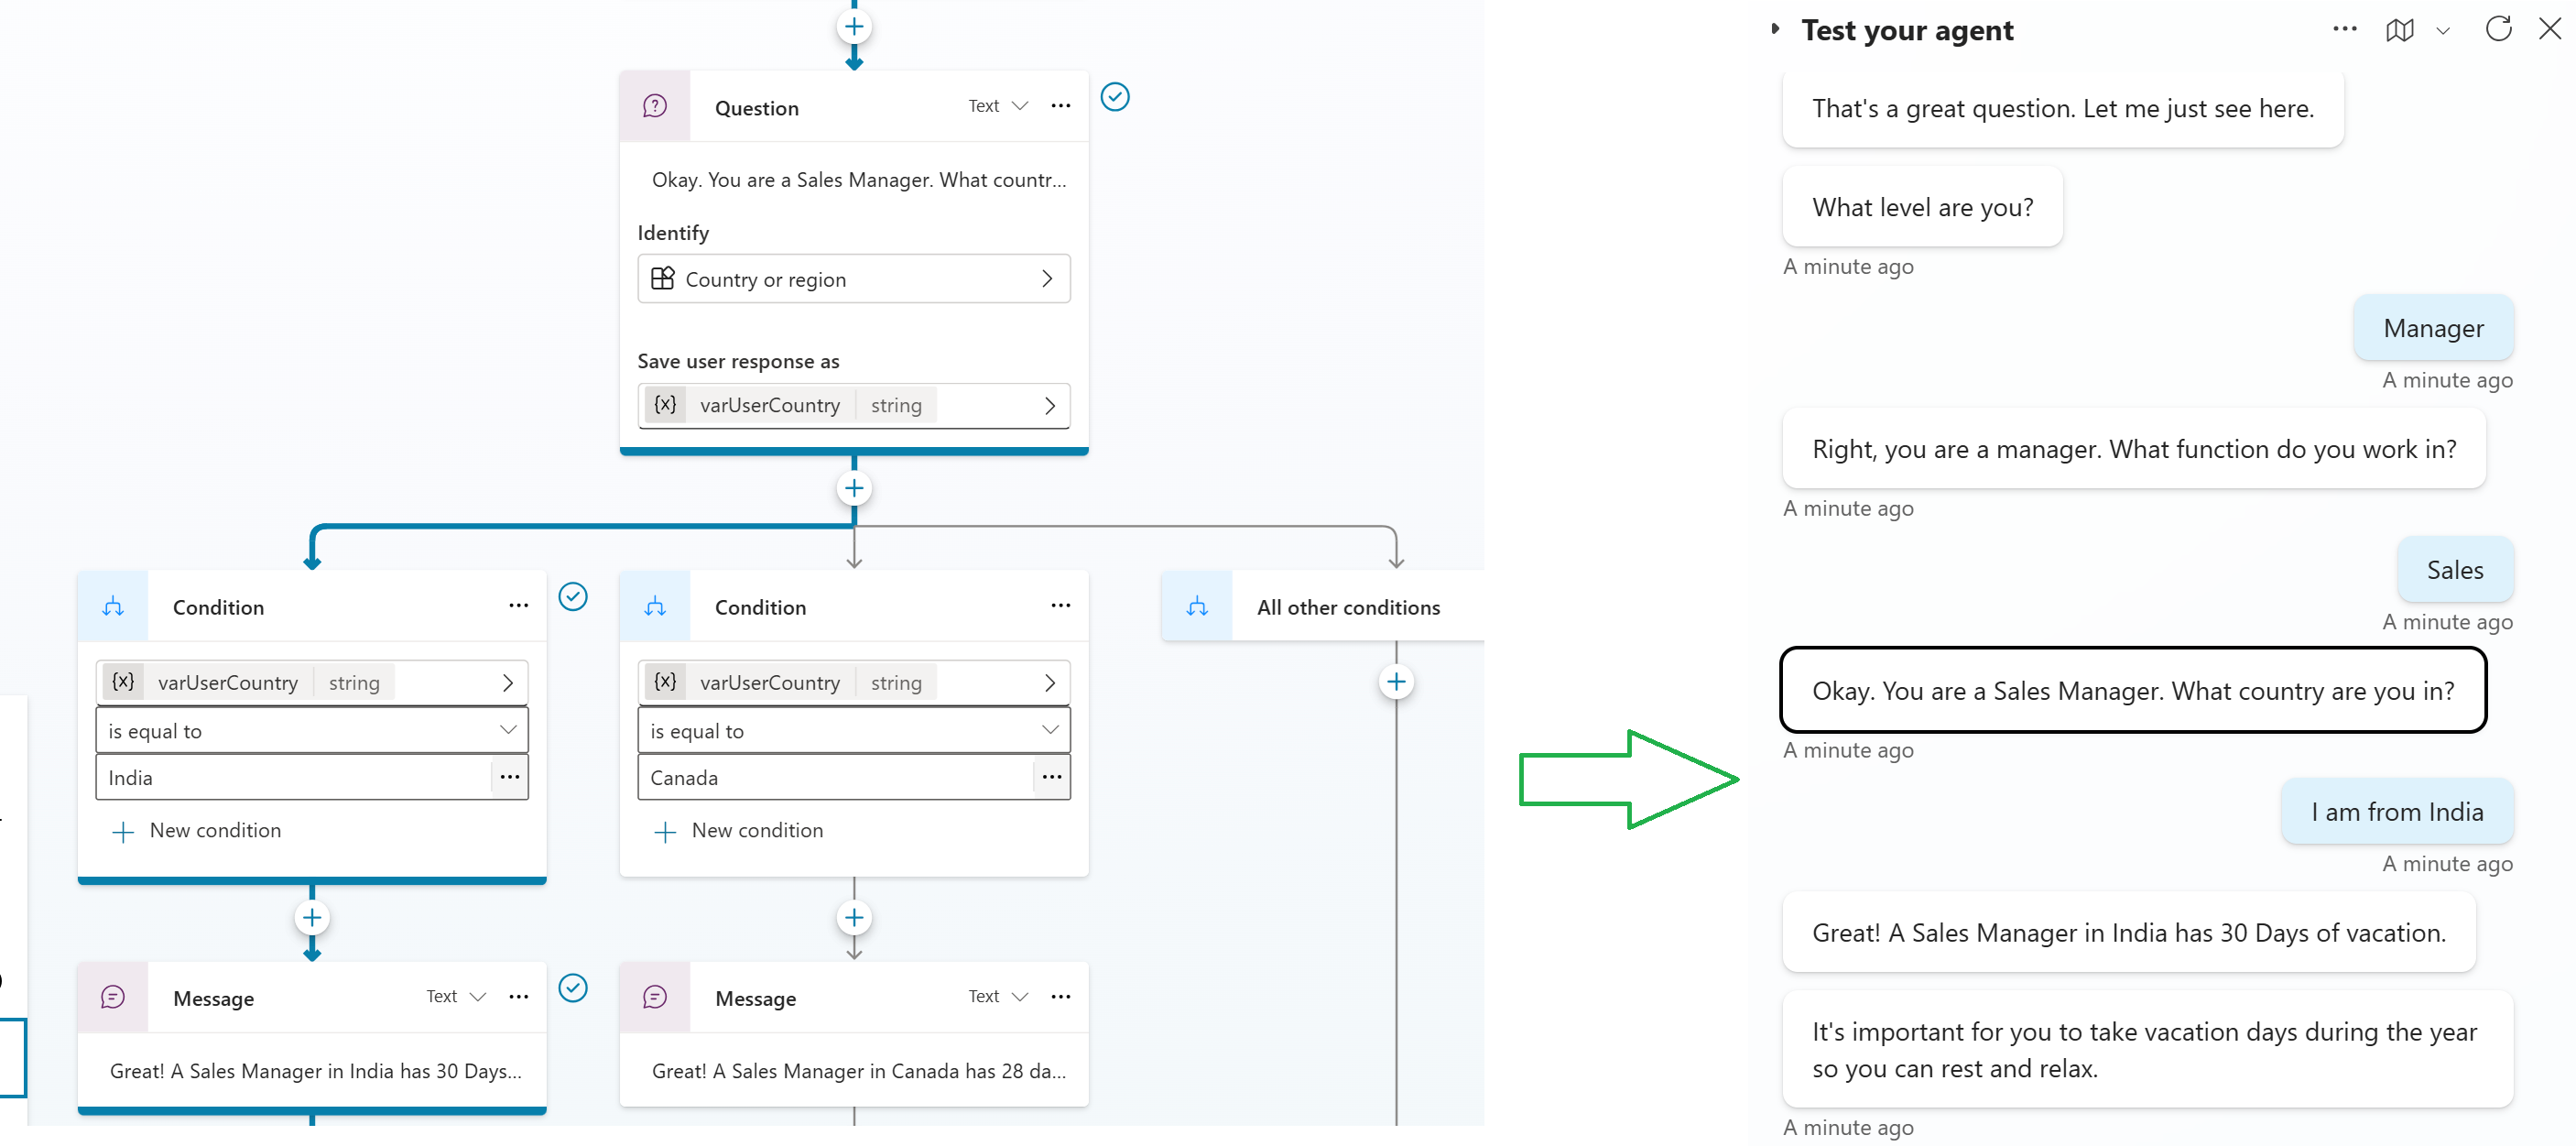Expand Country or region identify selector
This screenshot has height=1146, width=2576.
pyautogui.click(x=853, y=279)
